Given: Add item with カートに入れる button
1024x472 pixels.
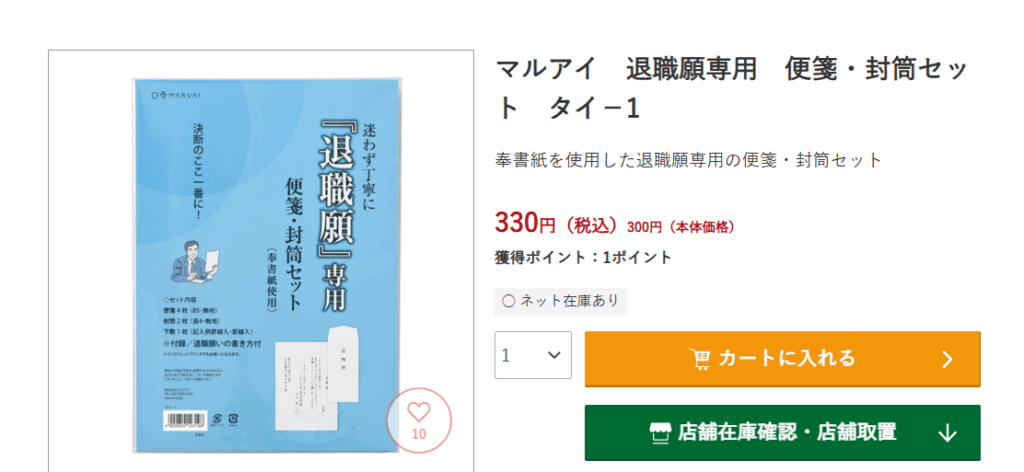Looking at the screenshot, I should pos(782,359).
